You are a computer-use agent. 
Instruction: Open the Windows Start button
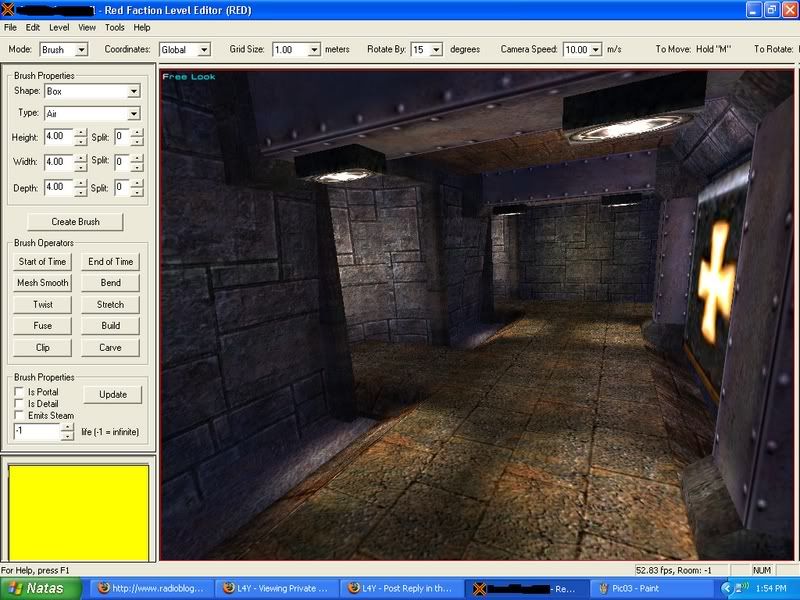click(41, 588)
